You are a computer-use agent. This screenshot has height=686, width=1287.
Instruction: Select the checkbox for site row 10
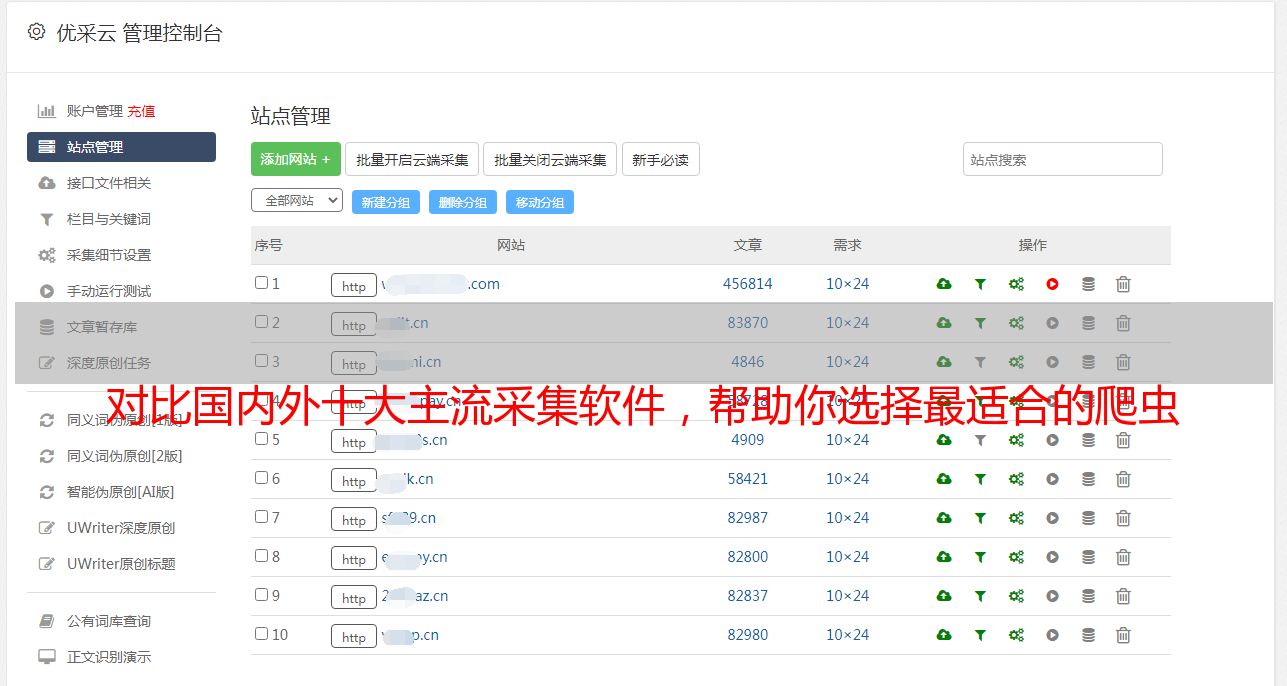[x=261, y=634]
